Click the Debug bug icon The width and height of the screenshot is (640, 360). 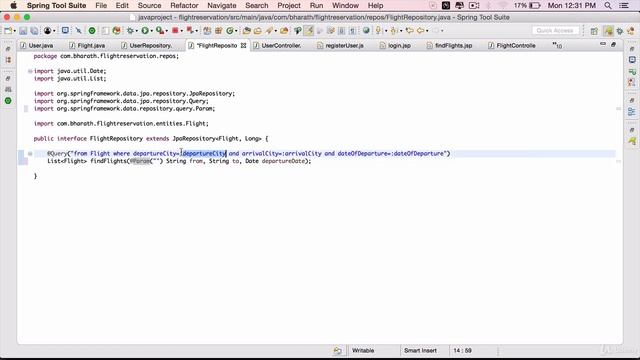click(130, 31)
